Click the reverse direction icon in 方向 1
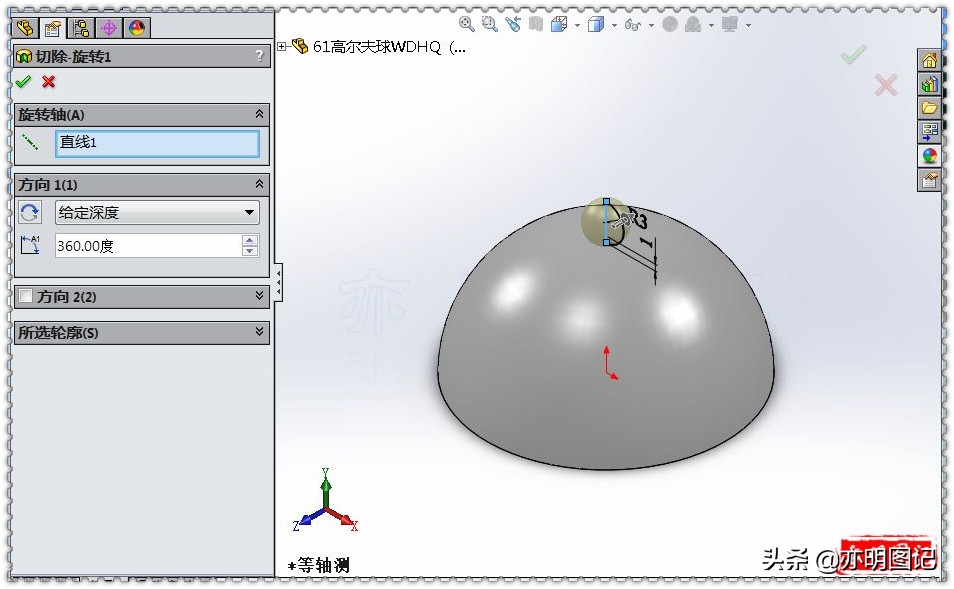 click(29, 212)
